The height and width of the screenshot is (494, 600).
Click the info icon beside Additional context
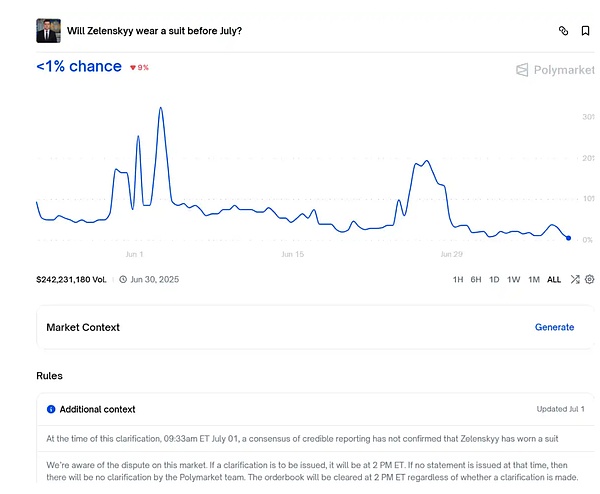[51, 409]
